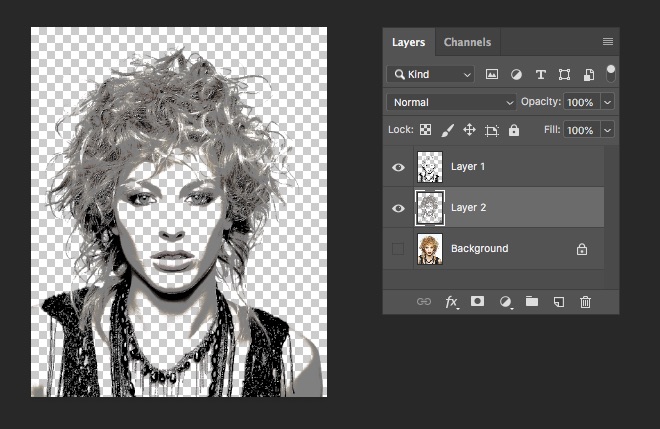
Task: Expand the Opacity slider dropdown arrow
Action: [x=607, y=102]
